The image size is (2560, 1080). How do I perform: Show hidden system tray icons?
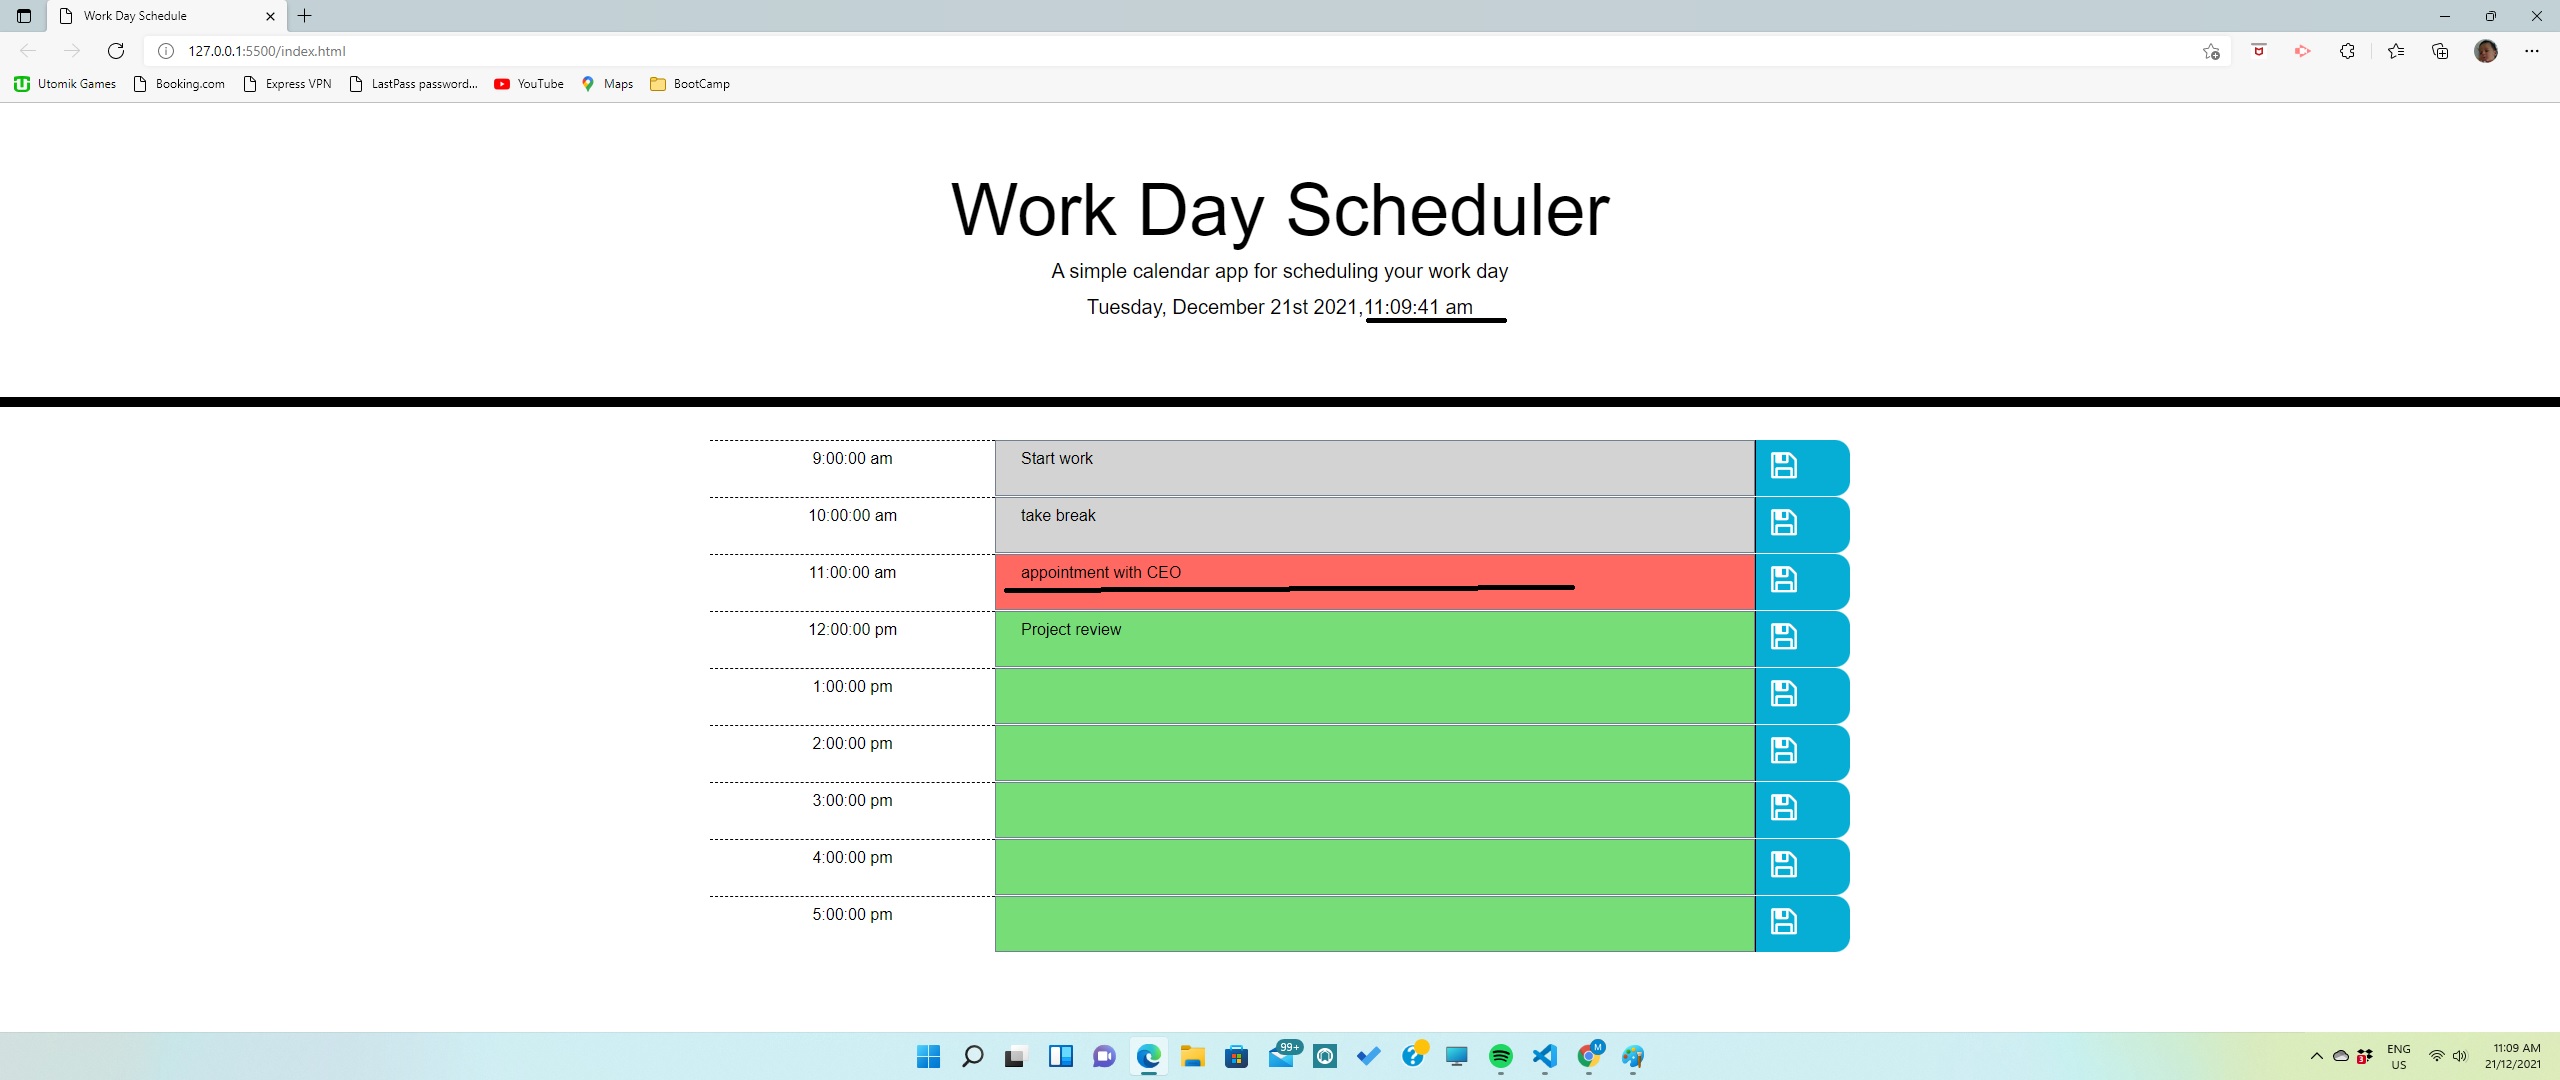click(2316, 1056)
